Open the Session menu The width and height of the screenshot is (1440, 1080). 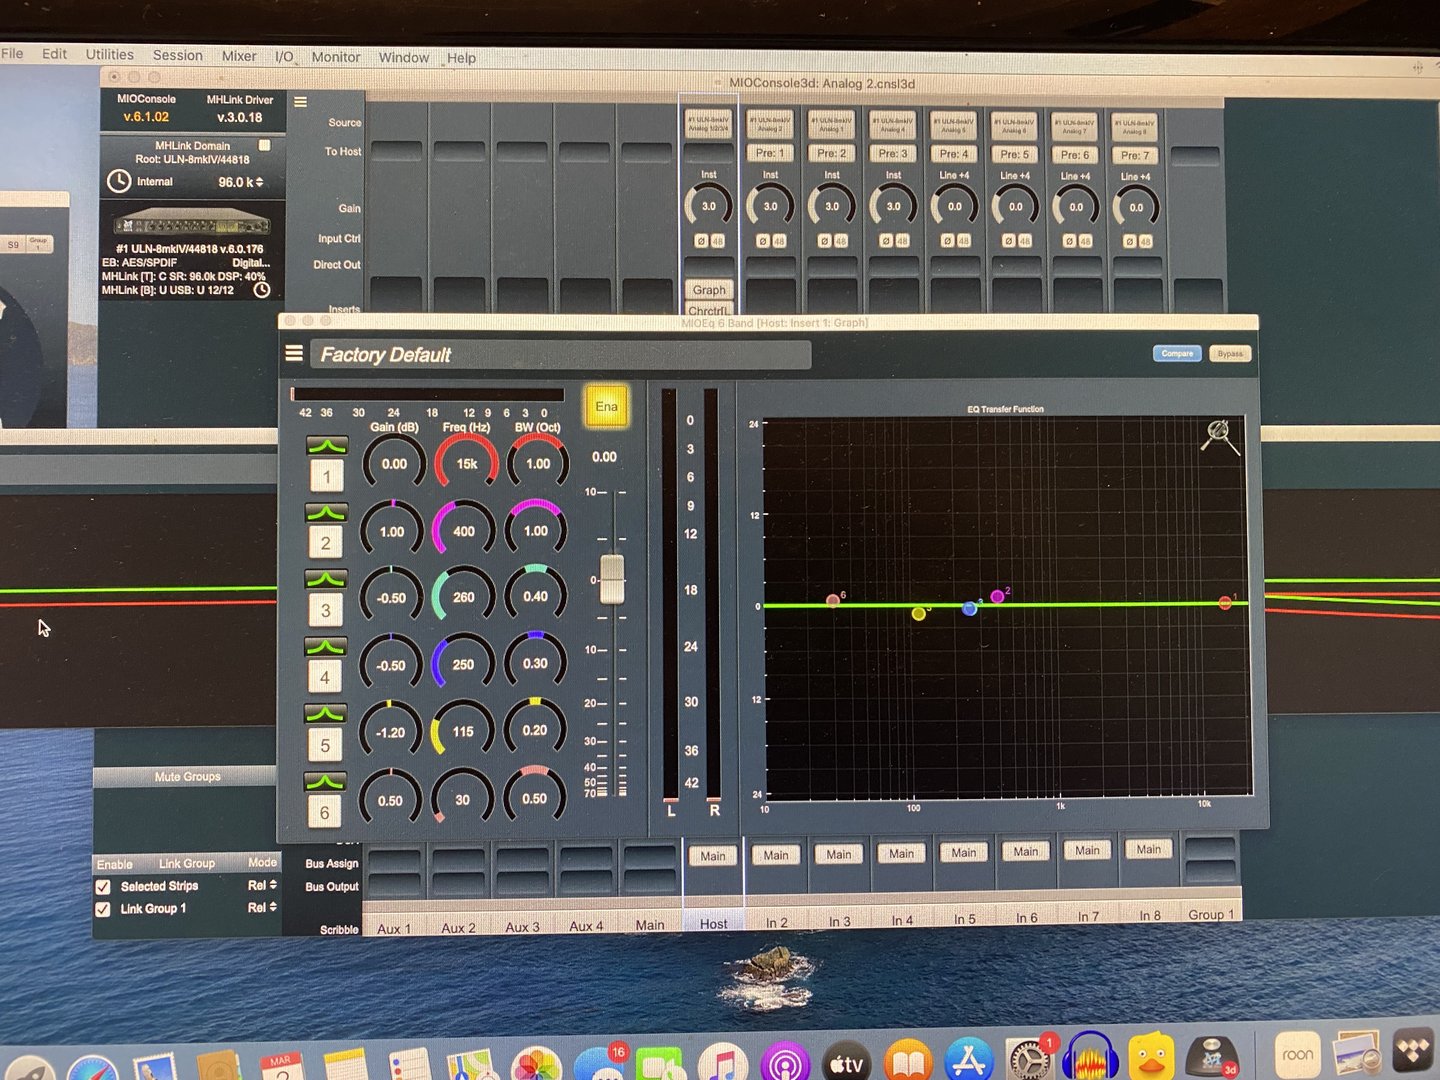pyautogui.click(x=177, y=55)
